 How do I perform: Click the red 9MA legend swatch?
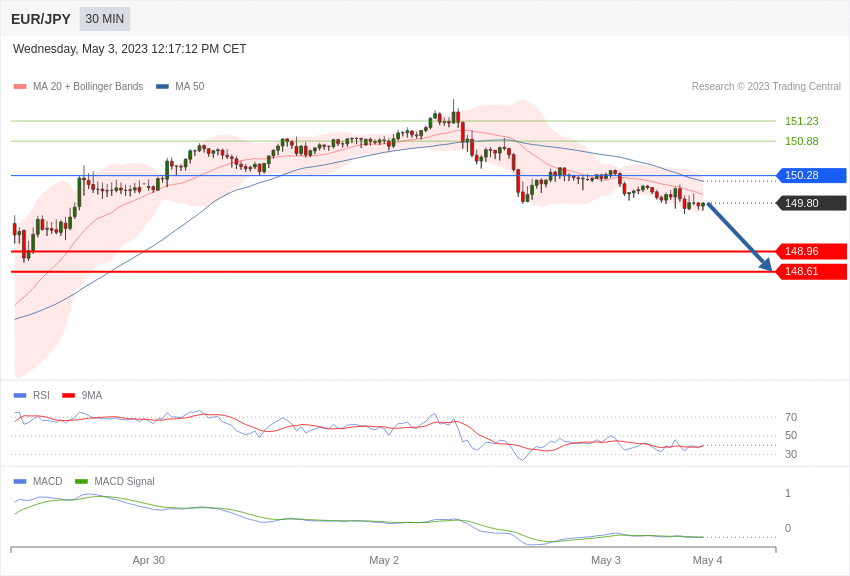click(69, 396)
